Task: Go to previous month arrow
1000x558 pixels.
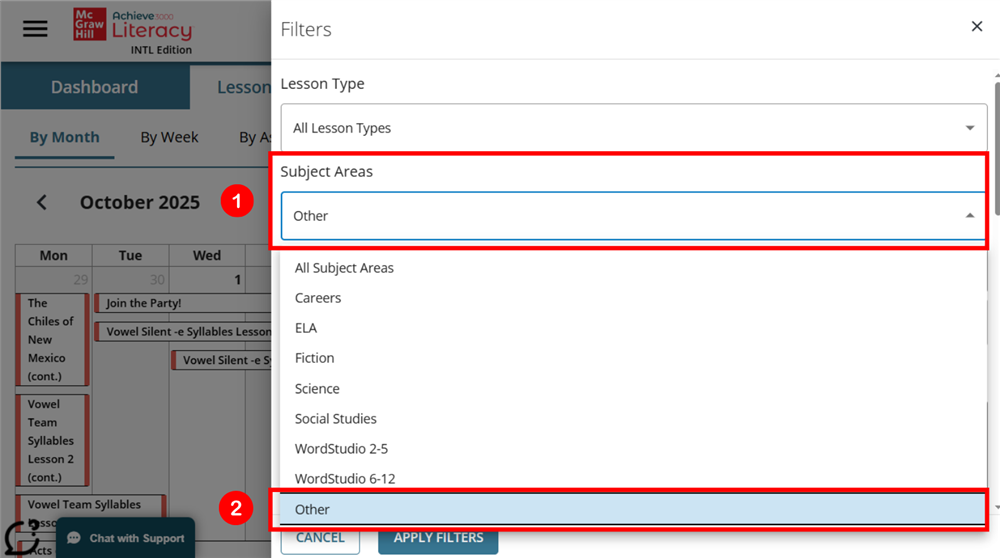Action: pyautogui.click(x=42, y=203)
